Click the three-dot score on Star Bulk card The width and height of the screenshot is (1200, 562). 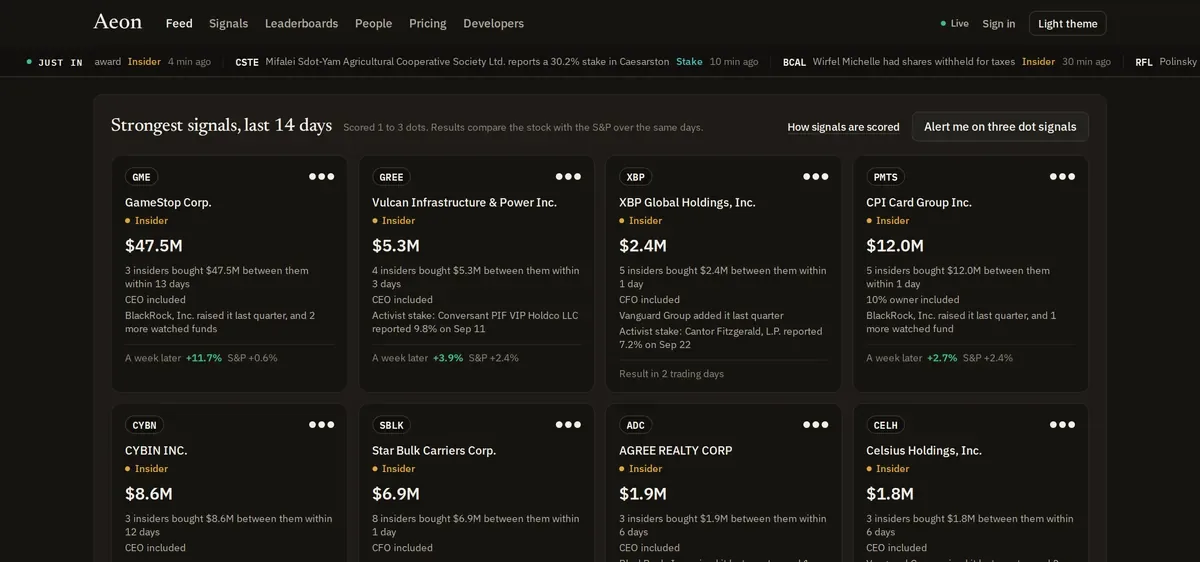point(569,424)
